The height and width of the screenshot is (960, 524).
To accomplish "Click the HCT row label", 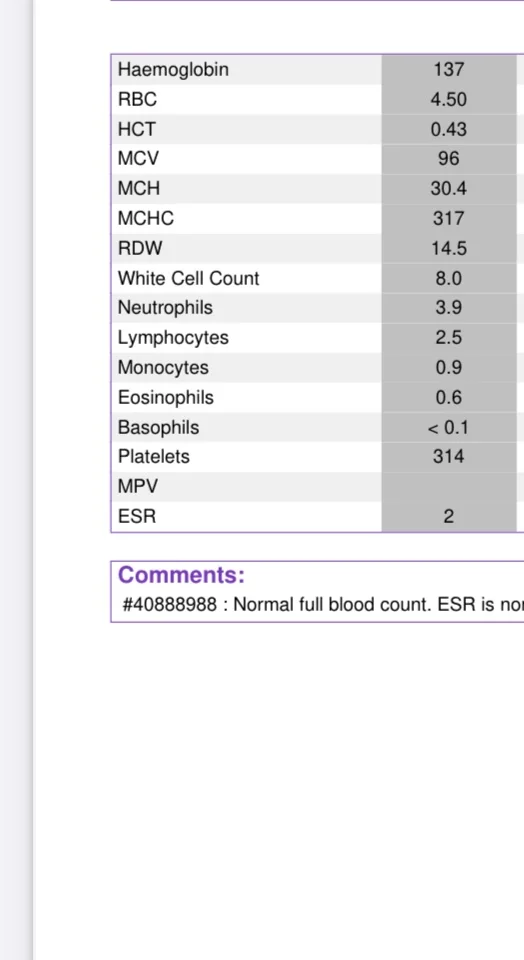I will [137, 129].
